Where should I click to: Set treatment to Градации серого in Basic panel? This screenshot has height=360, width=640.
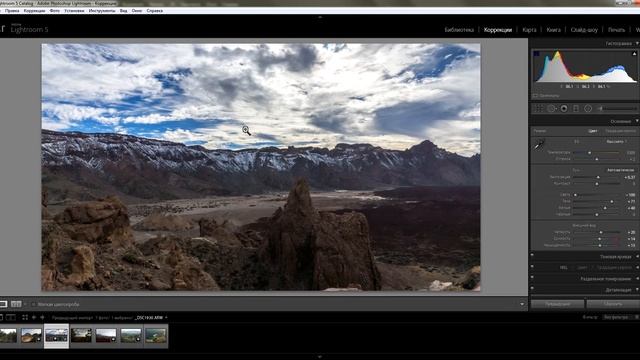[620, 131]
